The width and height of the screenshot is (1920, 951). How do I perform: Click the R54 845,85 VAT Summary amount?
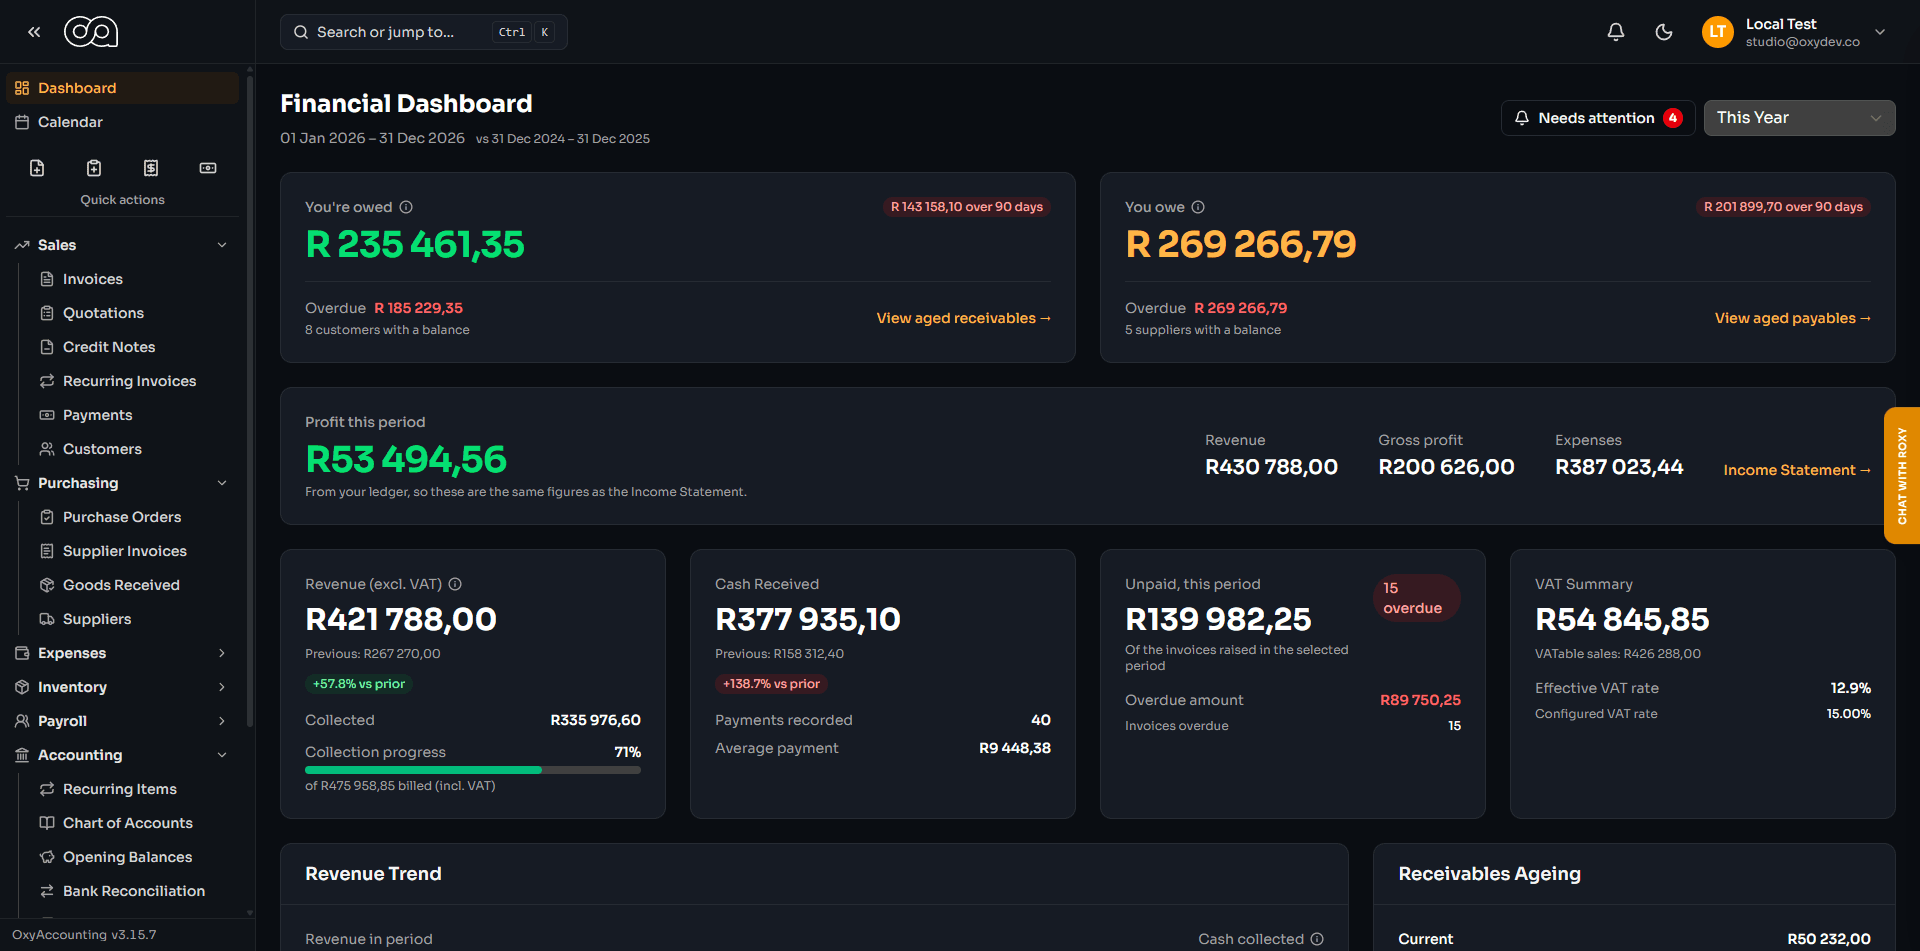pyautogui.click(x=1622, y=620)
